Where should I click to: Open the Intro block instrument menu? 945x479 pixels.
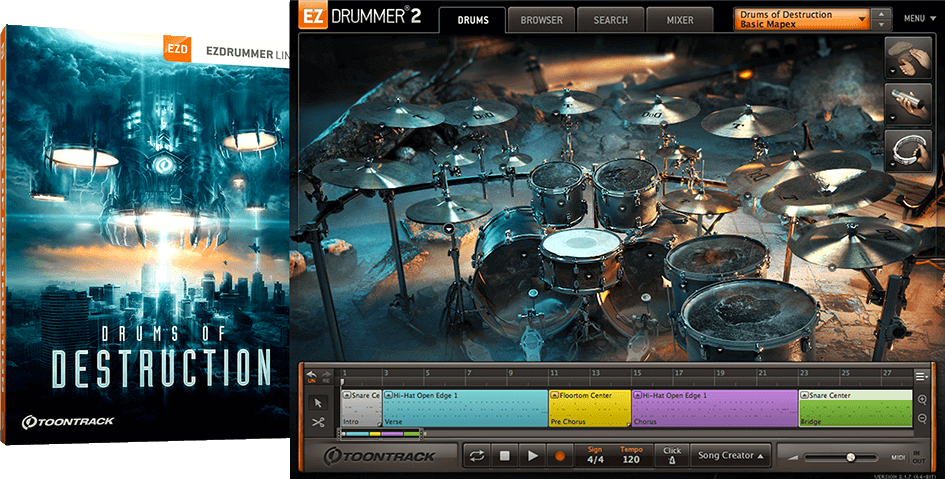click(347, 395)
